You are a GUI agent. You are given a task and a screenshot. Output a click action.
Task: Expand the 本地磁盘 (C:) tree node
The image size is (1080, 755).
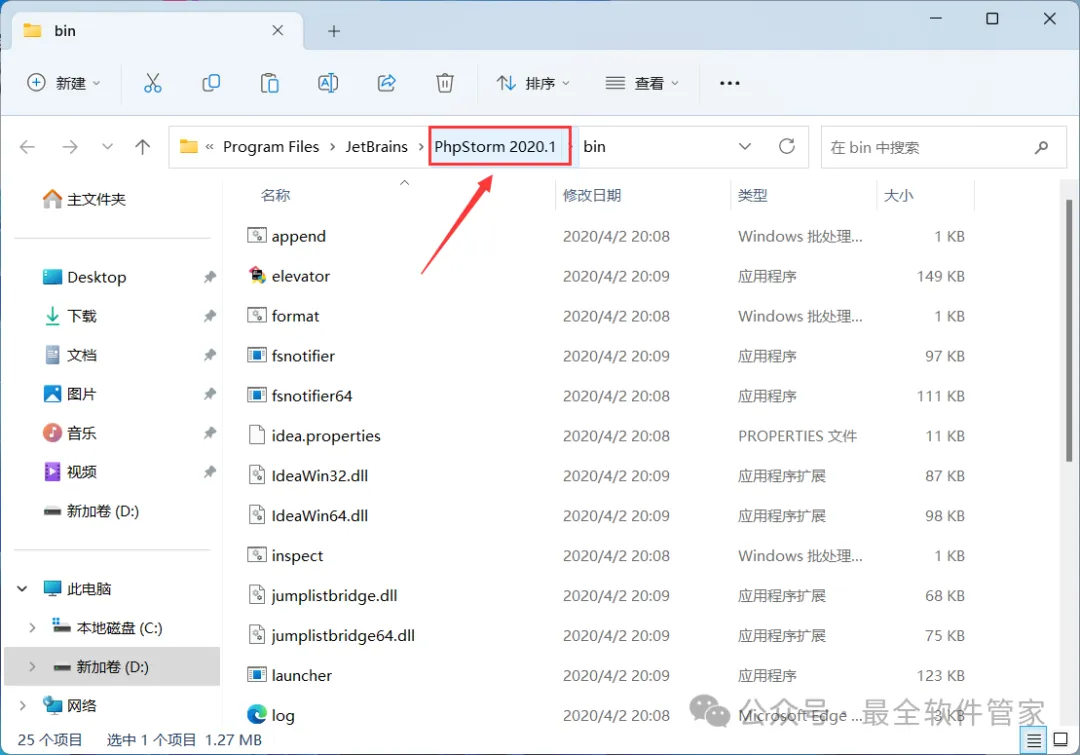point(32,628)
